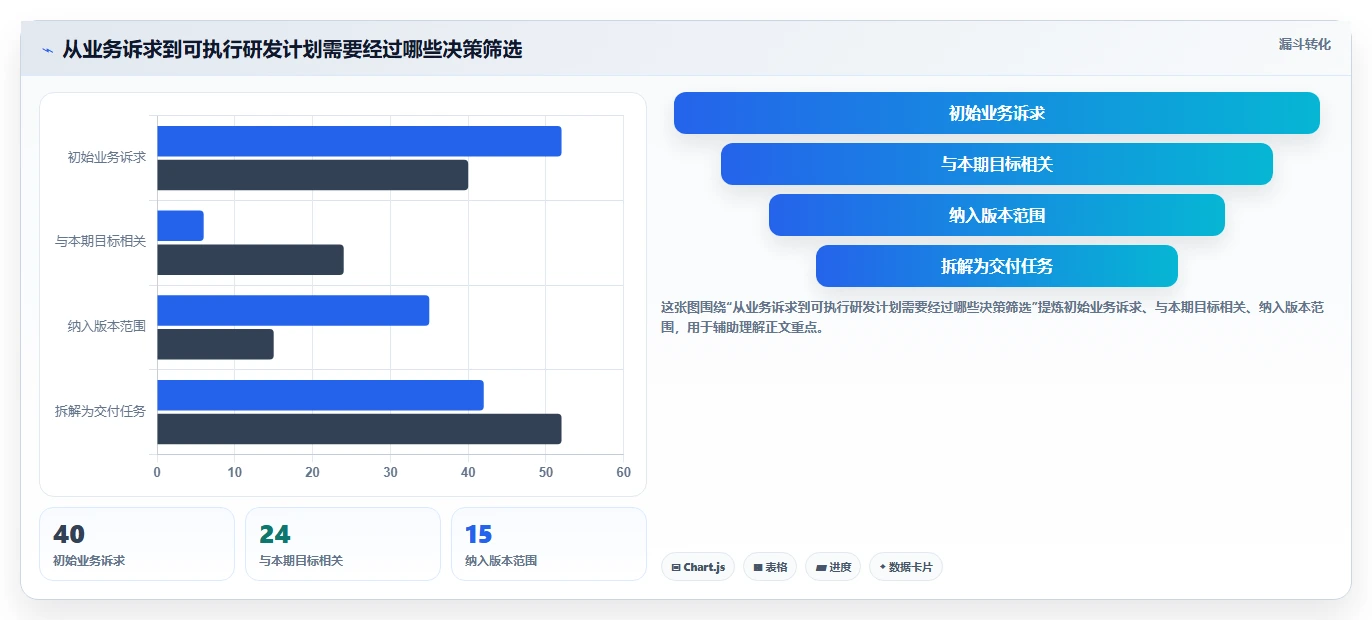Open the stat card showing 40
1372x620 pixels.
(137, 544)
